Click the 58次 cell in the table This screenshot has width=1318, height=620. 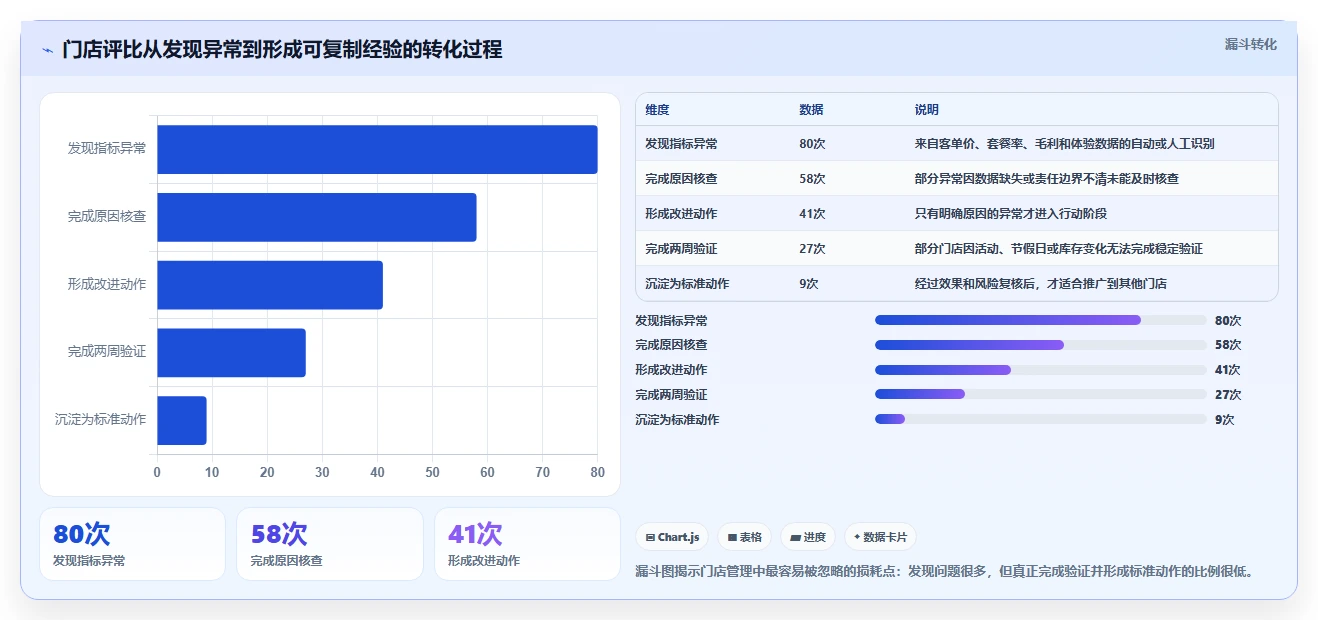[812, 179]
